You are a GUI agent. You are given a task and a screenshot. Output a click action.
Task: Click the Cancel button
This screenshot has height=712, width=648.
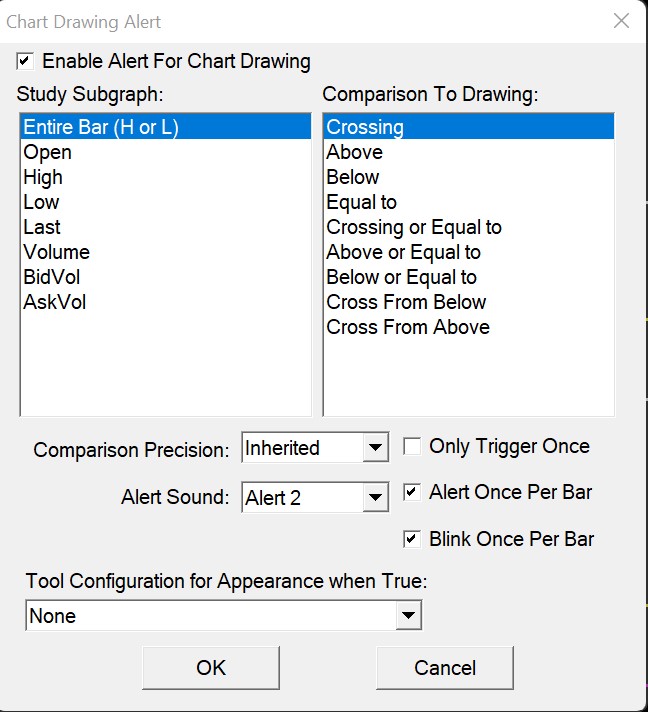tap(445, 668)
